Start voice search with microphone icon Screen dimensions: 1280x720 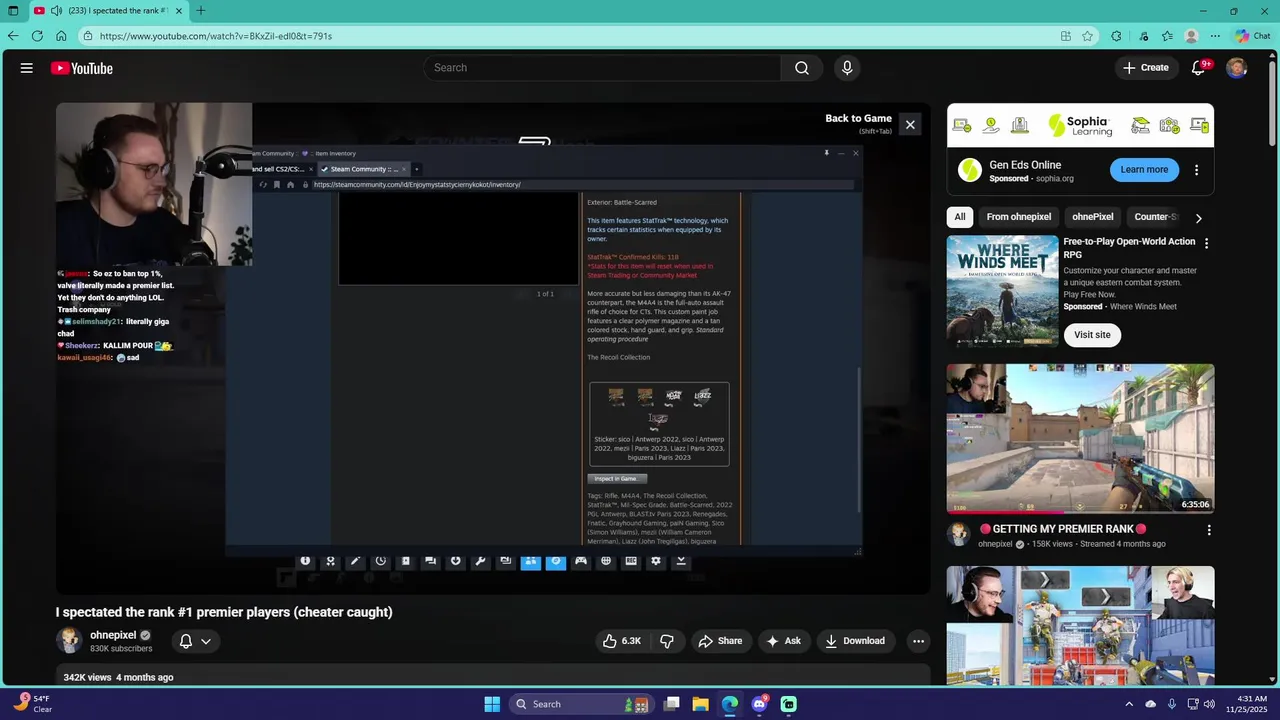pyautogui.click(x=847, y=68)
